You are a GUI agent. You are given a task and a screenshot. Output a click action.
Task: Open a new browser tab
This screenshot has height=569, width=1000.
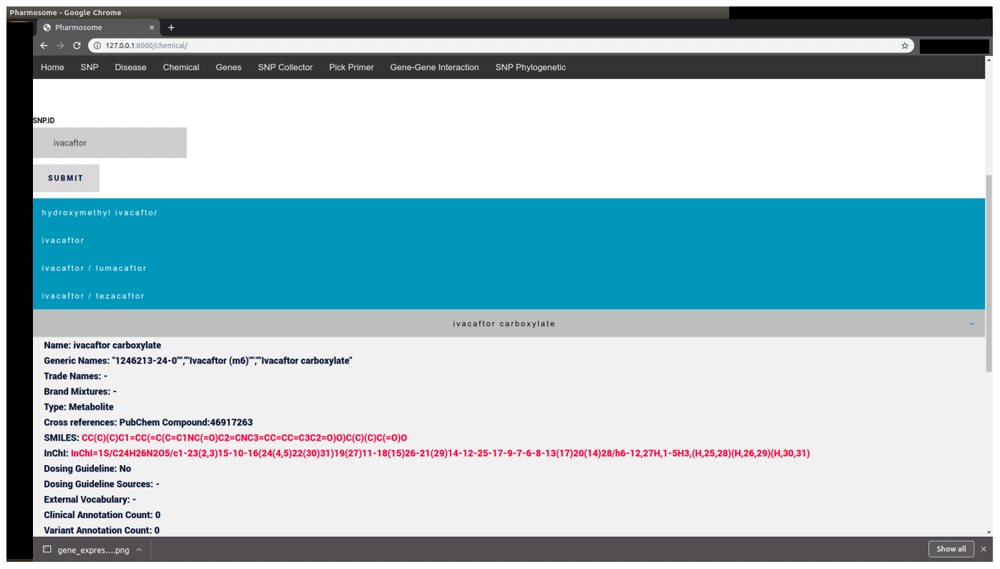coord(171,28)
